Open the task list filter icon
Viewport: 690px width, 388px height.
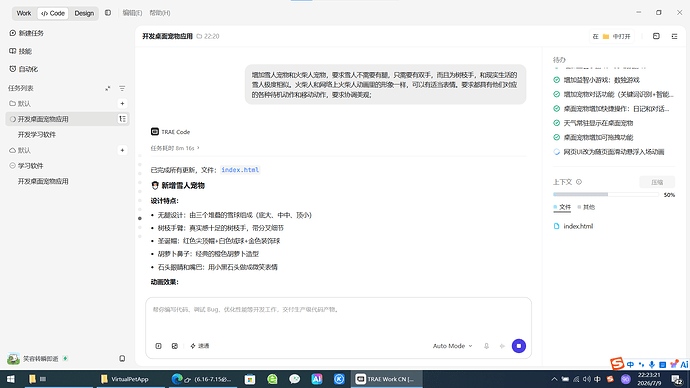click(122, 88)
